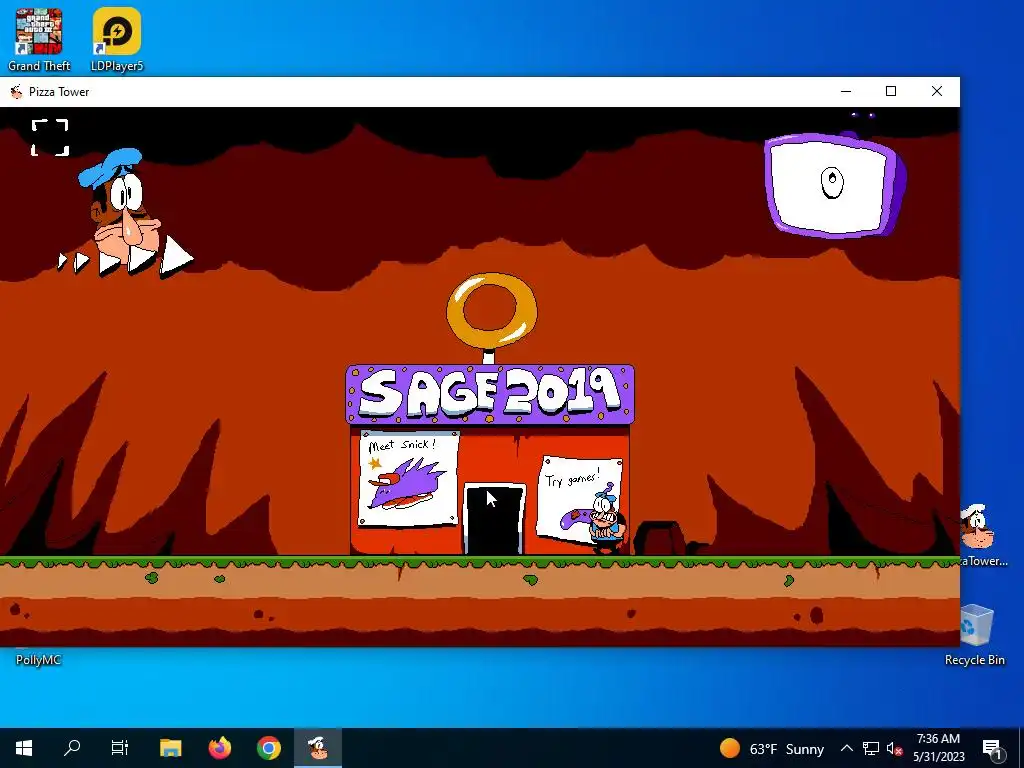Open Task View from the taskbar
This screenshot has width=1024, height=768.
[120, 748]
